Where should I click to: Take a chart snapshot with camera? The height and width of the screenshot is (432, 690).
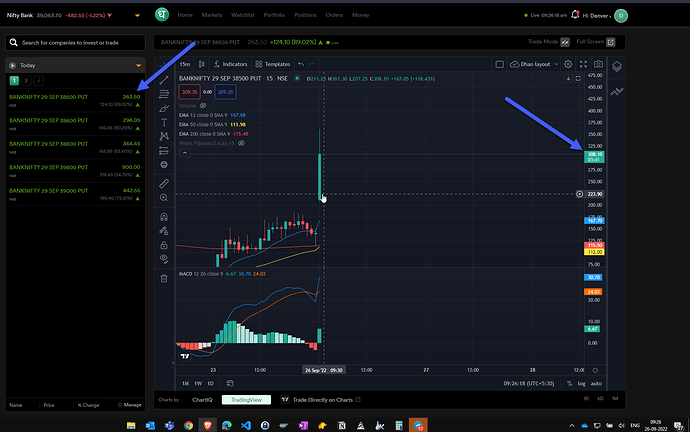(x=598, y=64)
